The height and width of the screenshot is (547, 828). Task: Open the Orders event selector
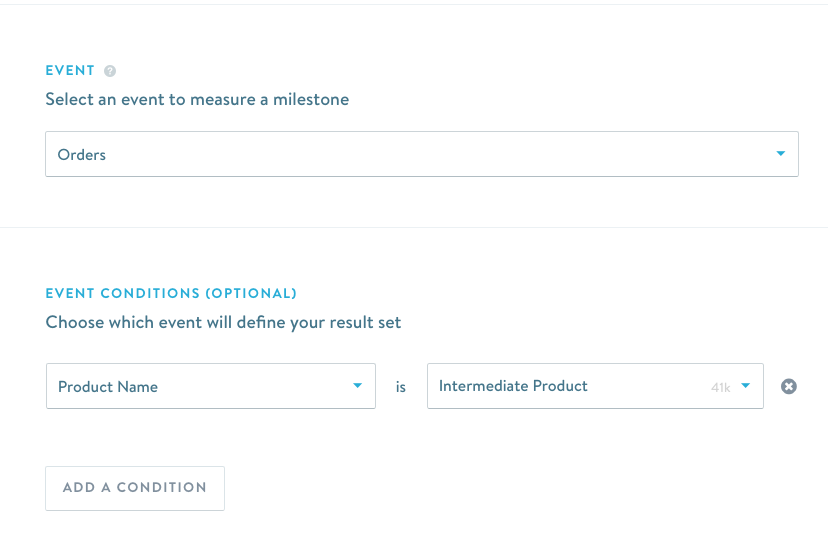(421, 154)
